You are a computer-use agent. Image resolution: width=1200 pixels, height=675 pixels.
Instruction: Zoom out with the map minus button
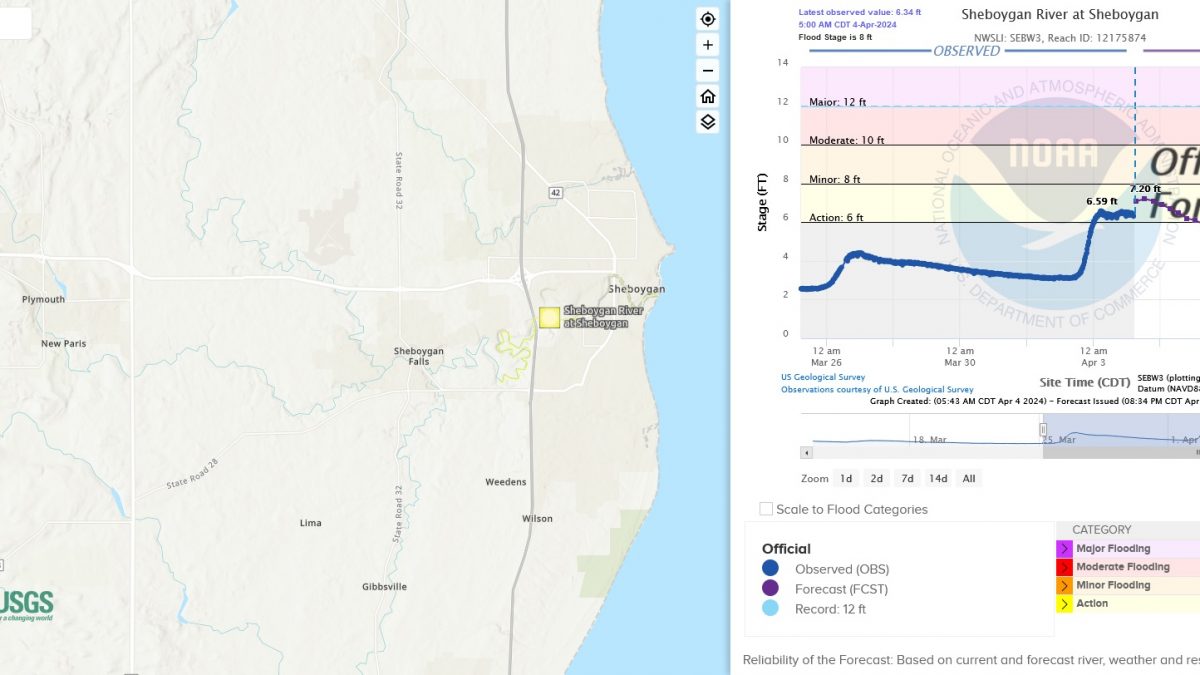[x=708, y=70]
